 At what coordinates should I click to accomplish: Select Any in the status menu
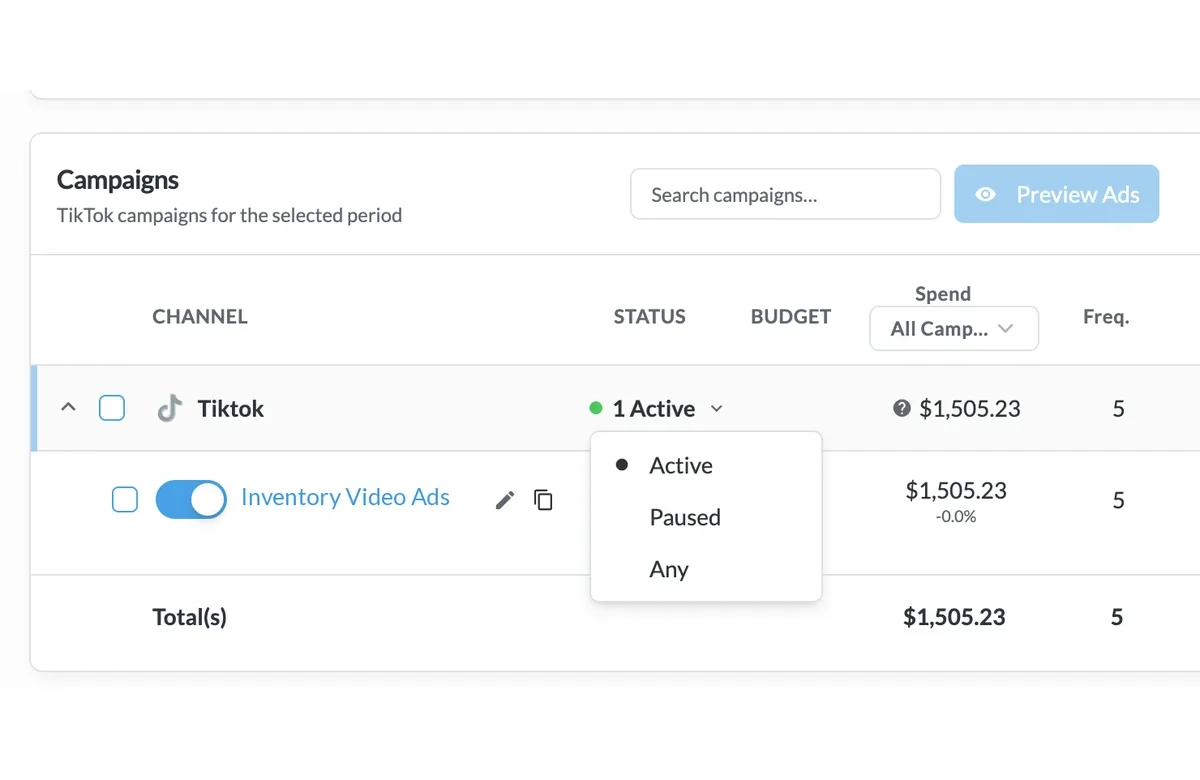coord(706,569)
